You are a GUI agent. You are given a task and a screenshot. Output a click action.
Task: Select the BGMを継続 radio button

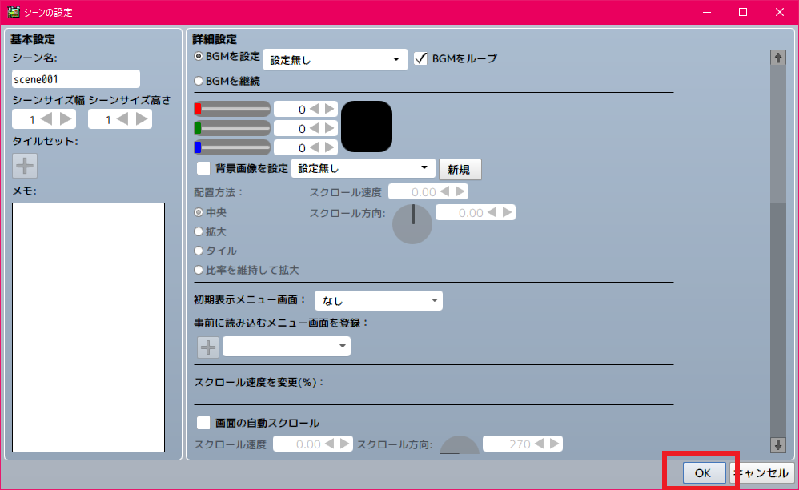coord(199,81)
